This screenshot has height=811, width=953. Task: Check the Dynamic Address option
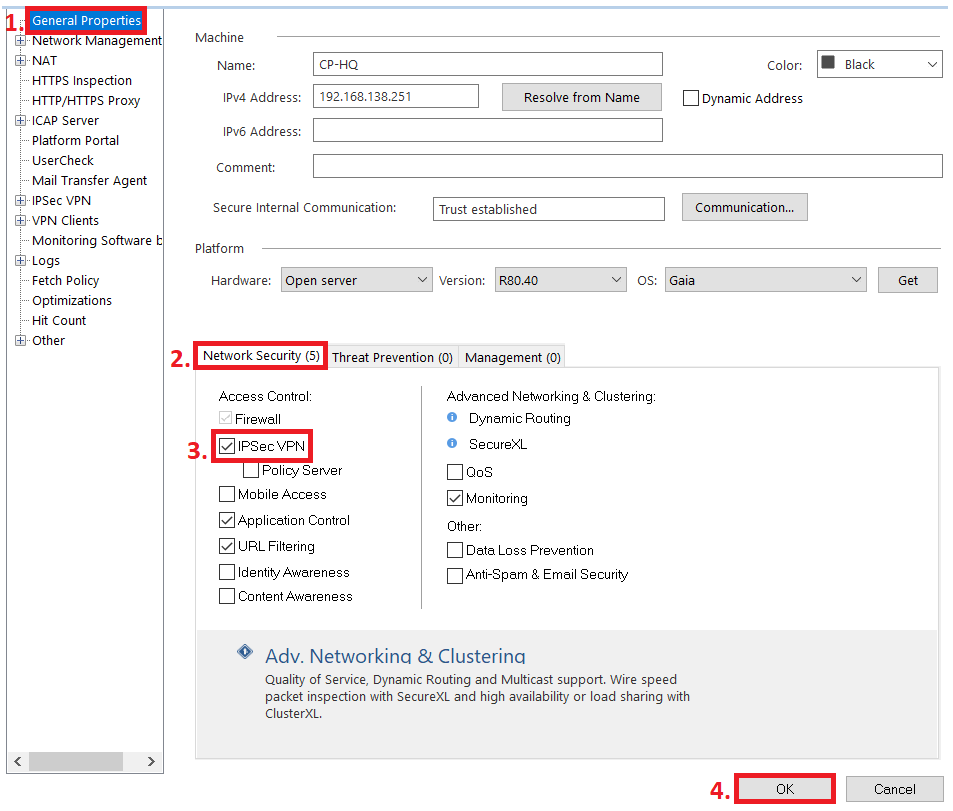coord(690,98)
